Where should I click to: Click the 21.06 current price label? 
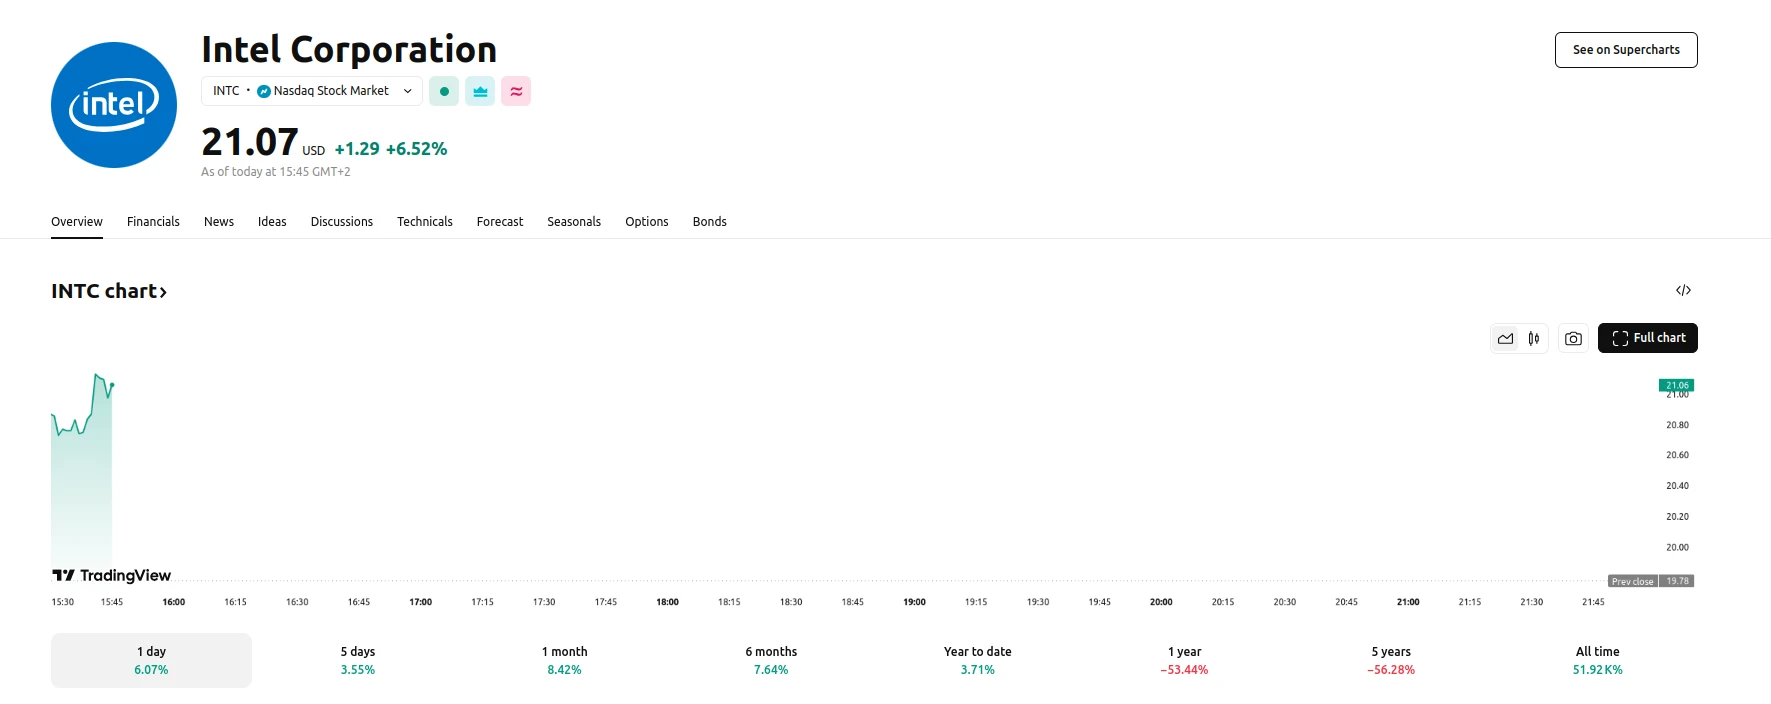(x=1676, y=385)
